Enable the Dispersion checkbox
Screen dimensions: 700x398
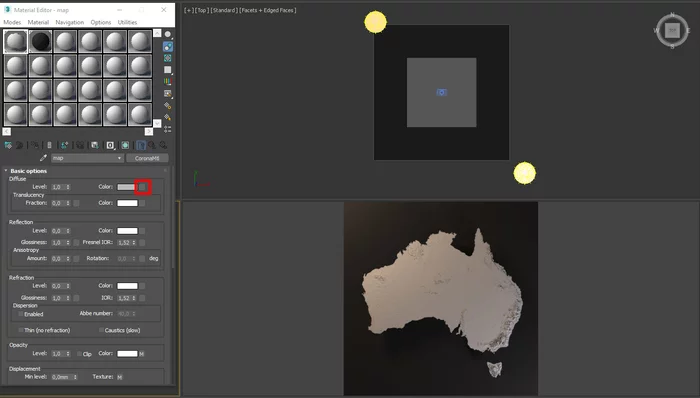21,314
